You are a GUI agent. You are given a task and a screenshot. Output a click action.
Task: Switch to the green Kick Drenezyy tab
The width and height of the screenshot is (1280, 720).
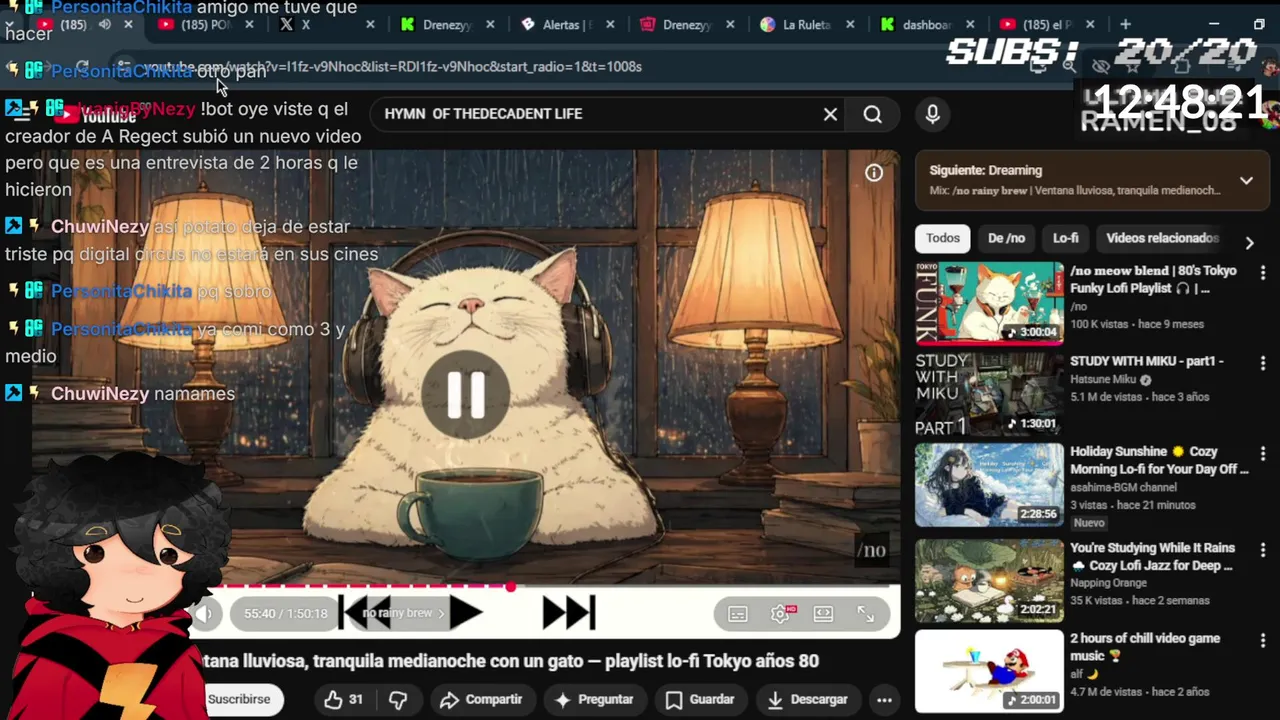pos(446,25)
